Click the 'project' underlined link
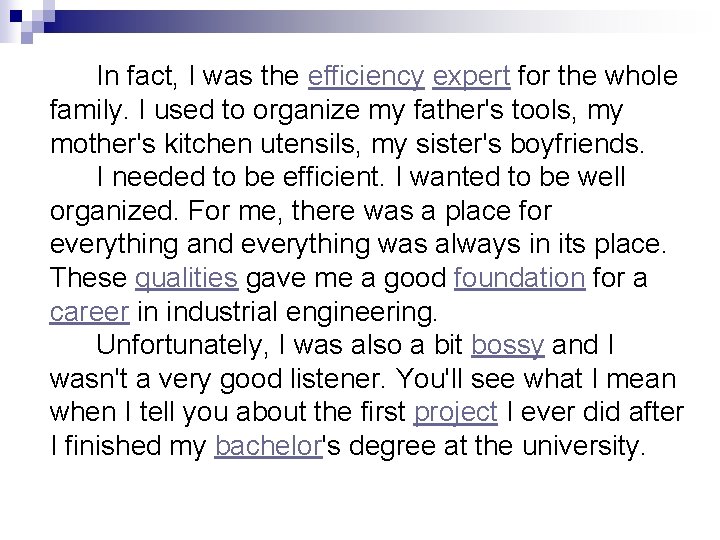Screen dimensions: 720x540 click(456, 412)
